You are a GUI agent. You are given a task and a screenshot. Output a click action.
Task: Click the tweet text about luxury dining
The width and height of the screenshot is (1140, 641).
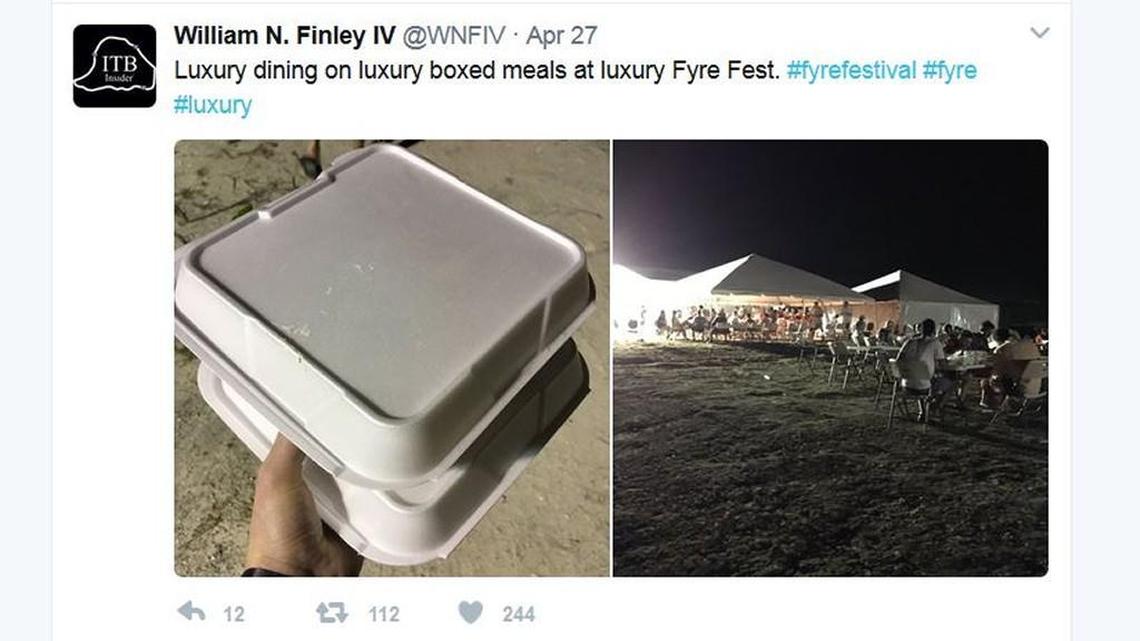click(477, 70)
